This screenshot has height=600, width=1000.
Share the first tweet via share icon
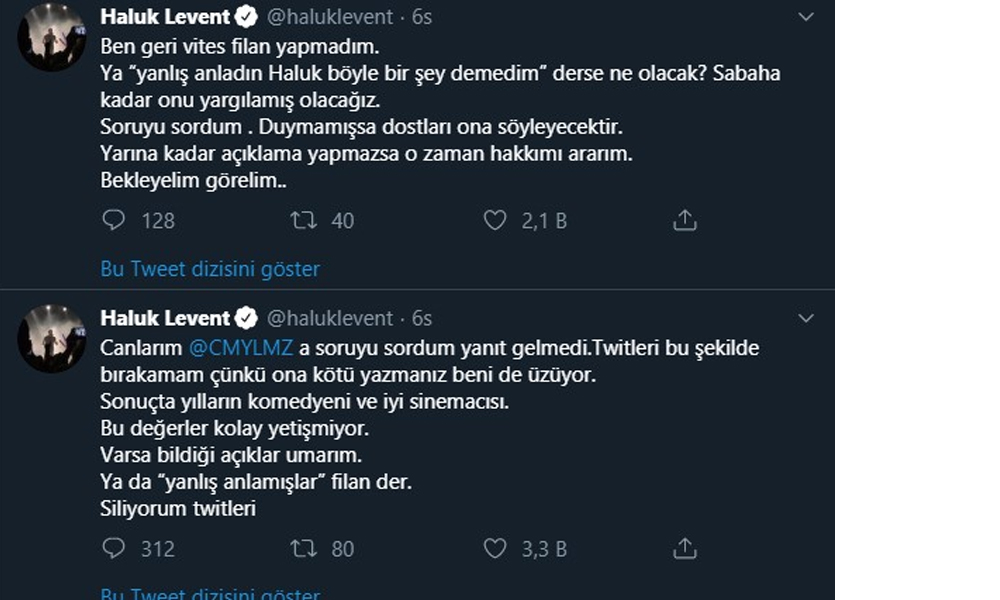coord(685,220)
